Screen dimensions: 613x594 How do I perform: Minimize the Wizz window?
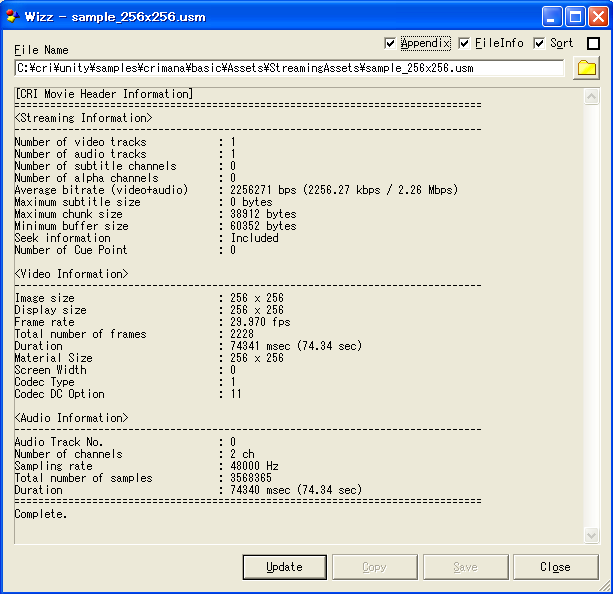point(553,16)
